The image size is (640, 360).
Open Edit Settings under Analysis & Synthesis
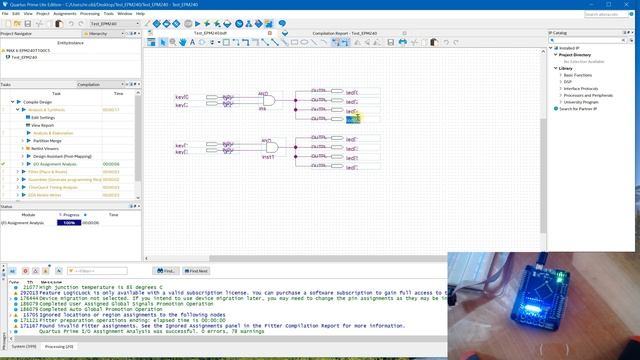43,117
